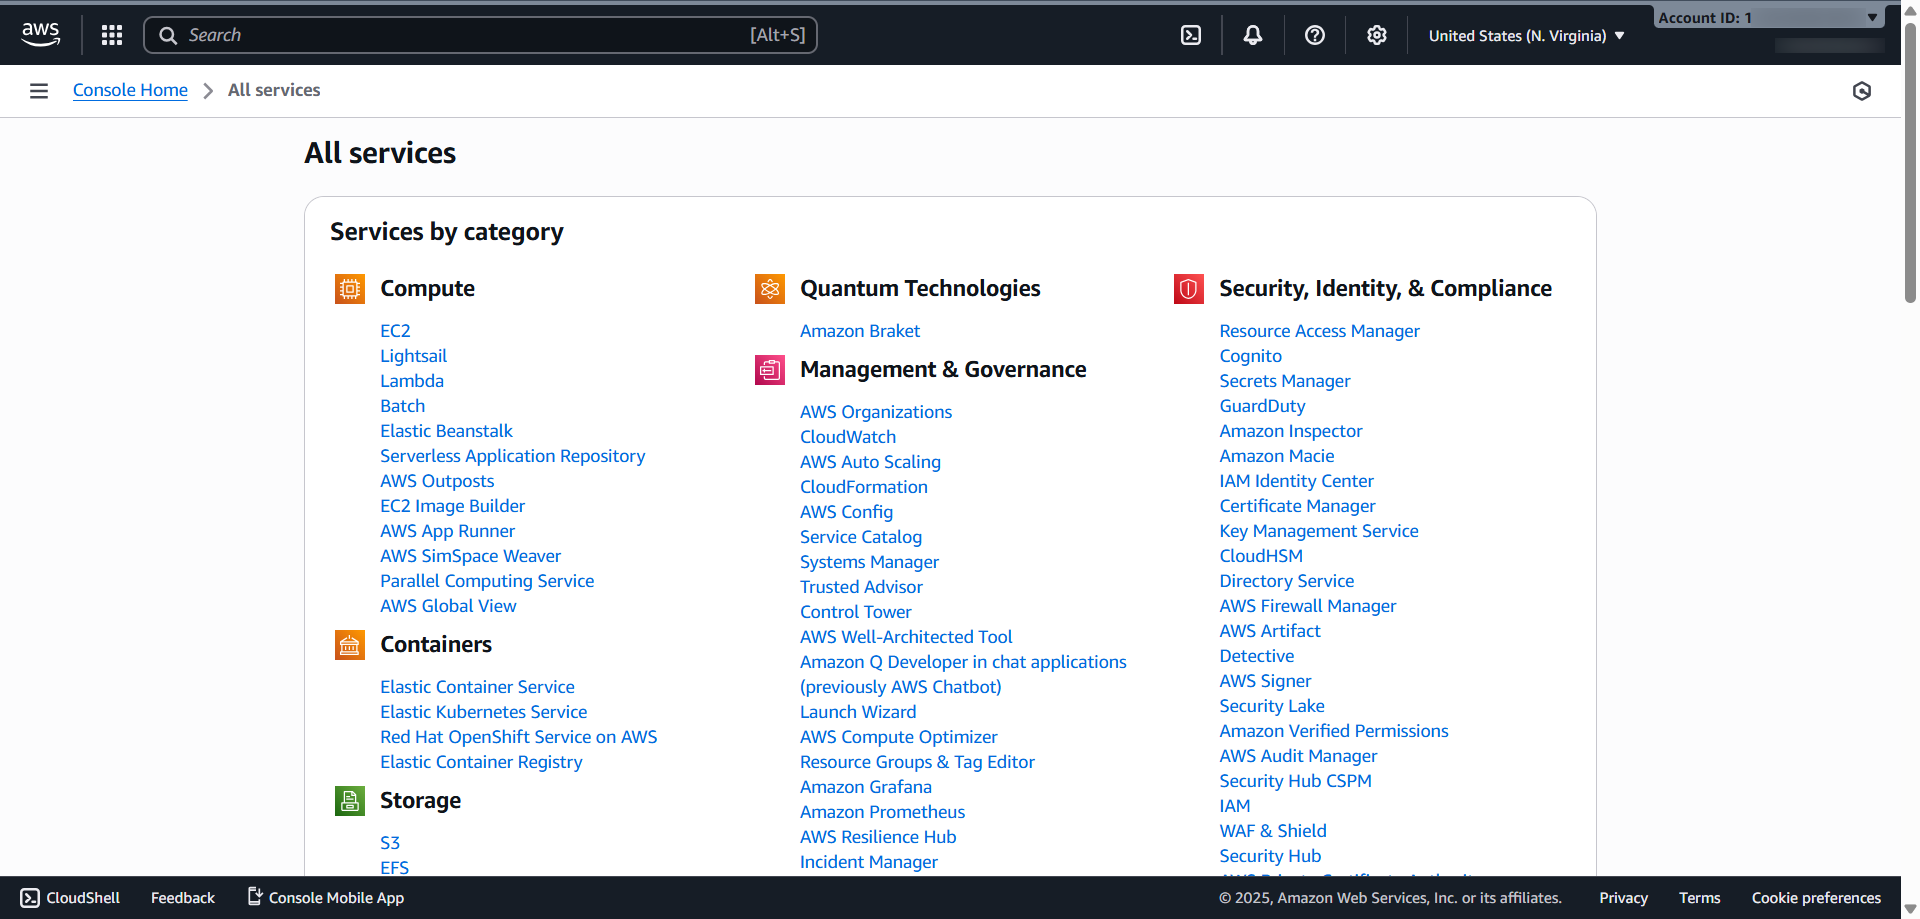
Task: Click the hexagon icon at top right
Action: point(1861,91)
